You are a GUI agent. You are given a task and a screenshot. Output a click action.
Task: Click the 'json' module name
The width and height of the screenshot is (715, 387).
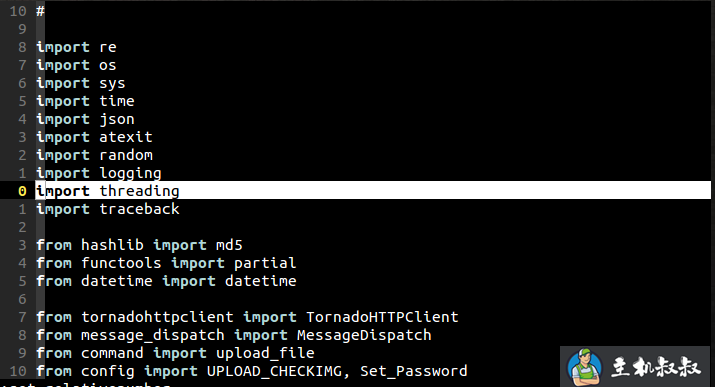pyautogui.click(x=117, y=119)
